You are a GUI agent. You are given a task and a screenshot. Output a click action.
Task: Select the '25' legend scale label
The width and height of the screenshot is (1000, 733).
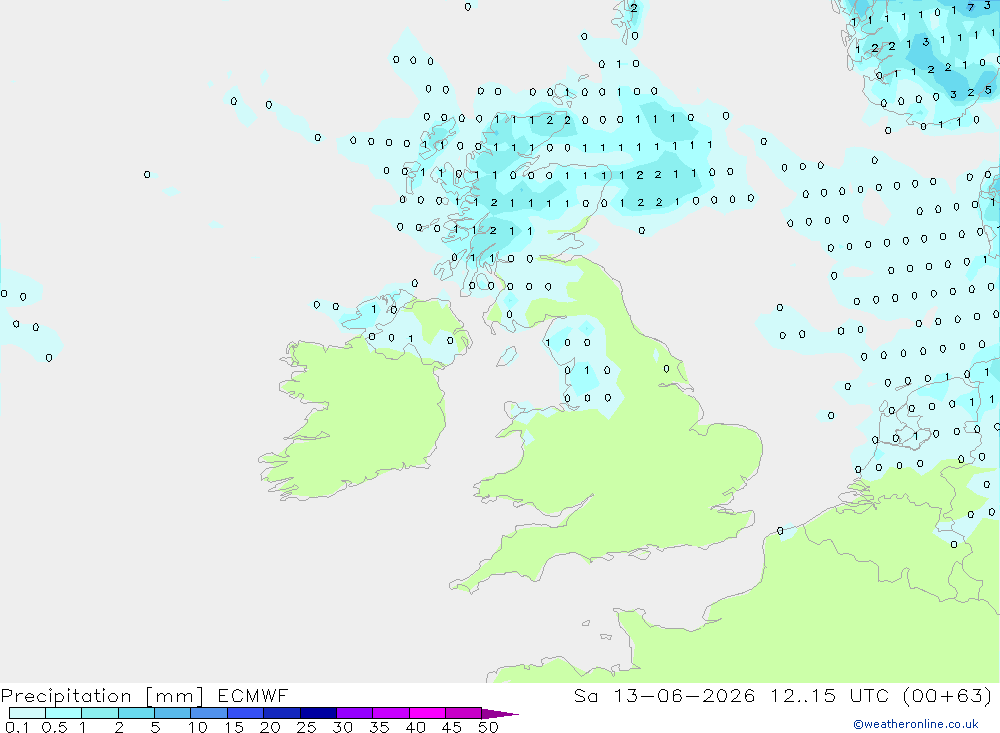point(307,727)
